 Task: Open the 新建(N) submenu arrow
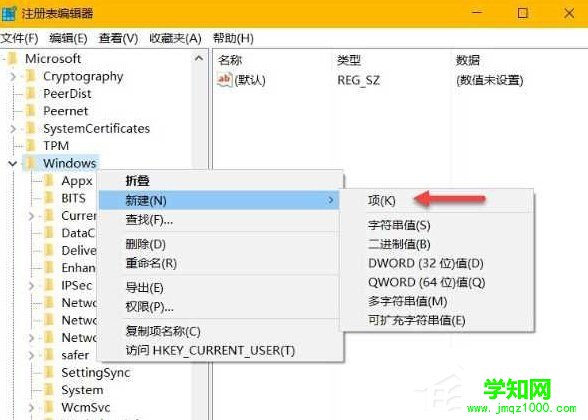[x=331, y=200]
